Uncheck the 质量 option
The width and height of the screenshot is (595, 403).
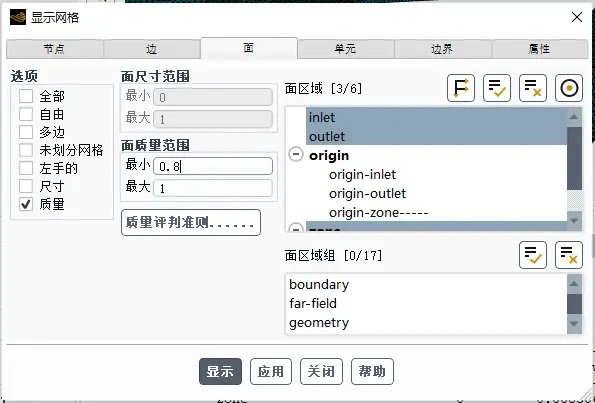[26, 205]
